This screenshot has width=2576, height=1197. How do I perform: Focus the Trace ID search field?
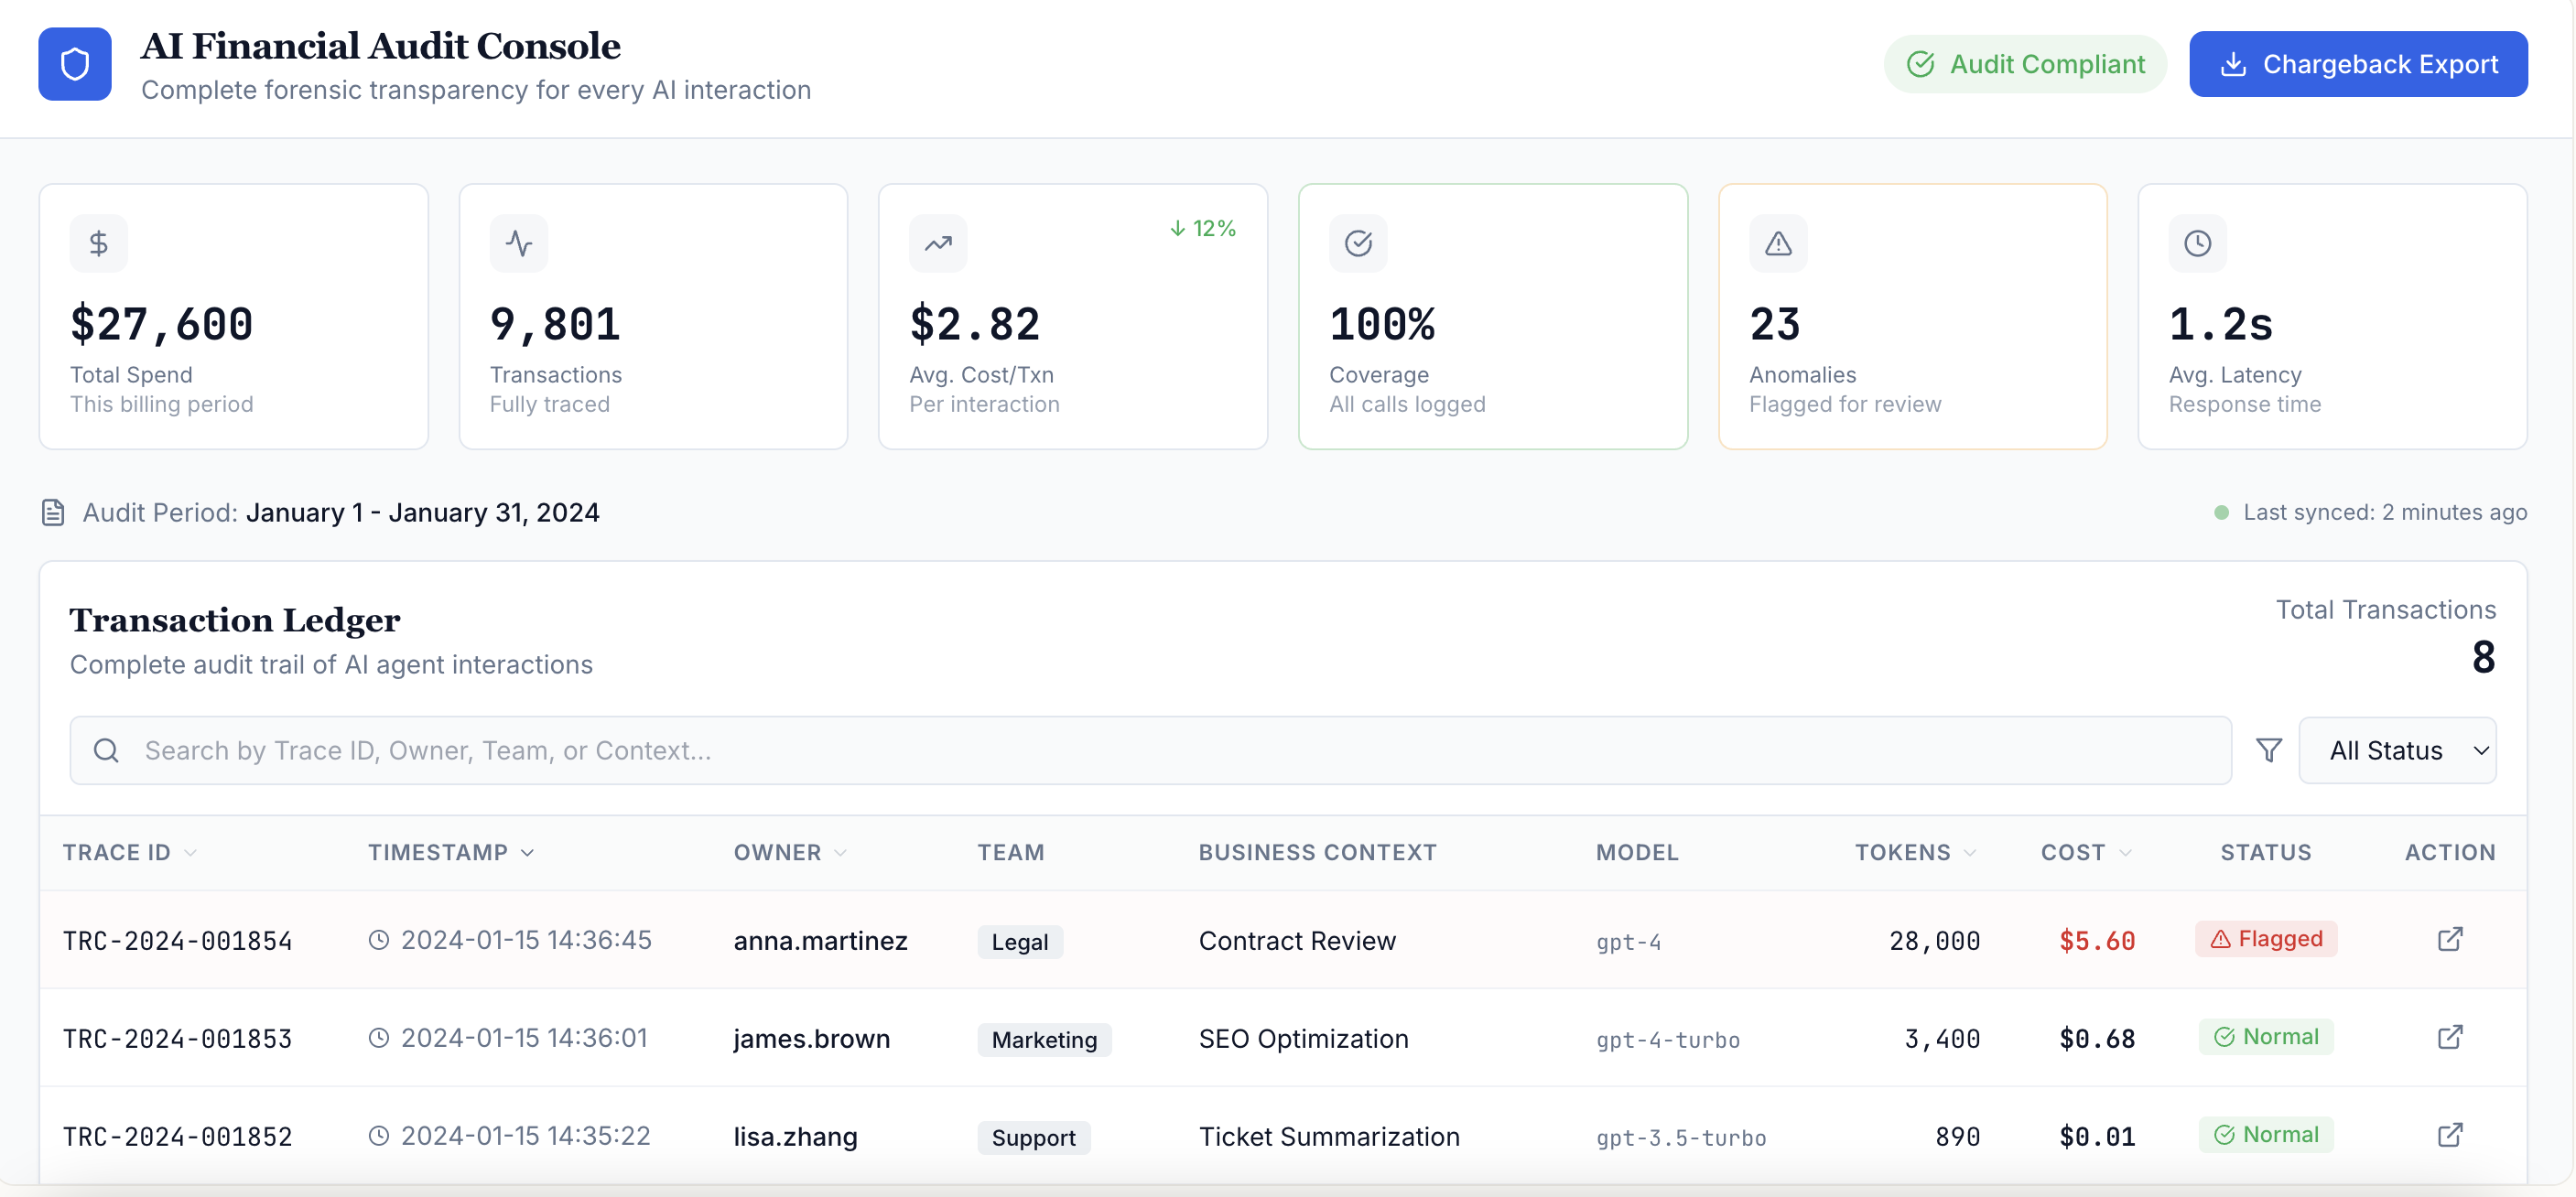1150,750
